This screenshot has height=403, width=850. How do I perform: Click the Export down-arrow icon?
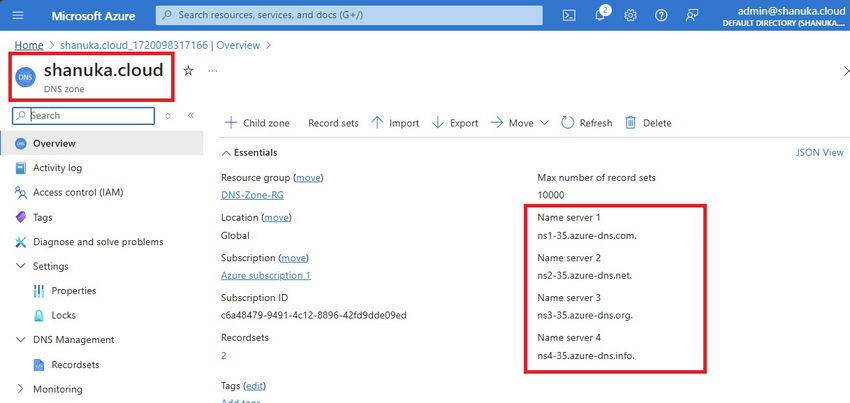tap(438, 123)
